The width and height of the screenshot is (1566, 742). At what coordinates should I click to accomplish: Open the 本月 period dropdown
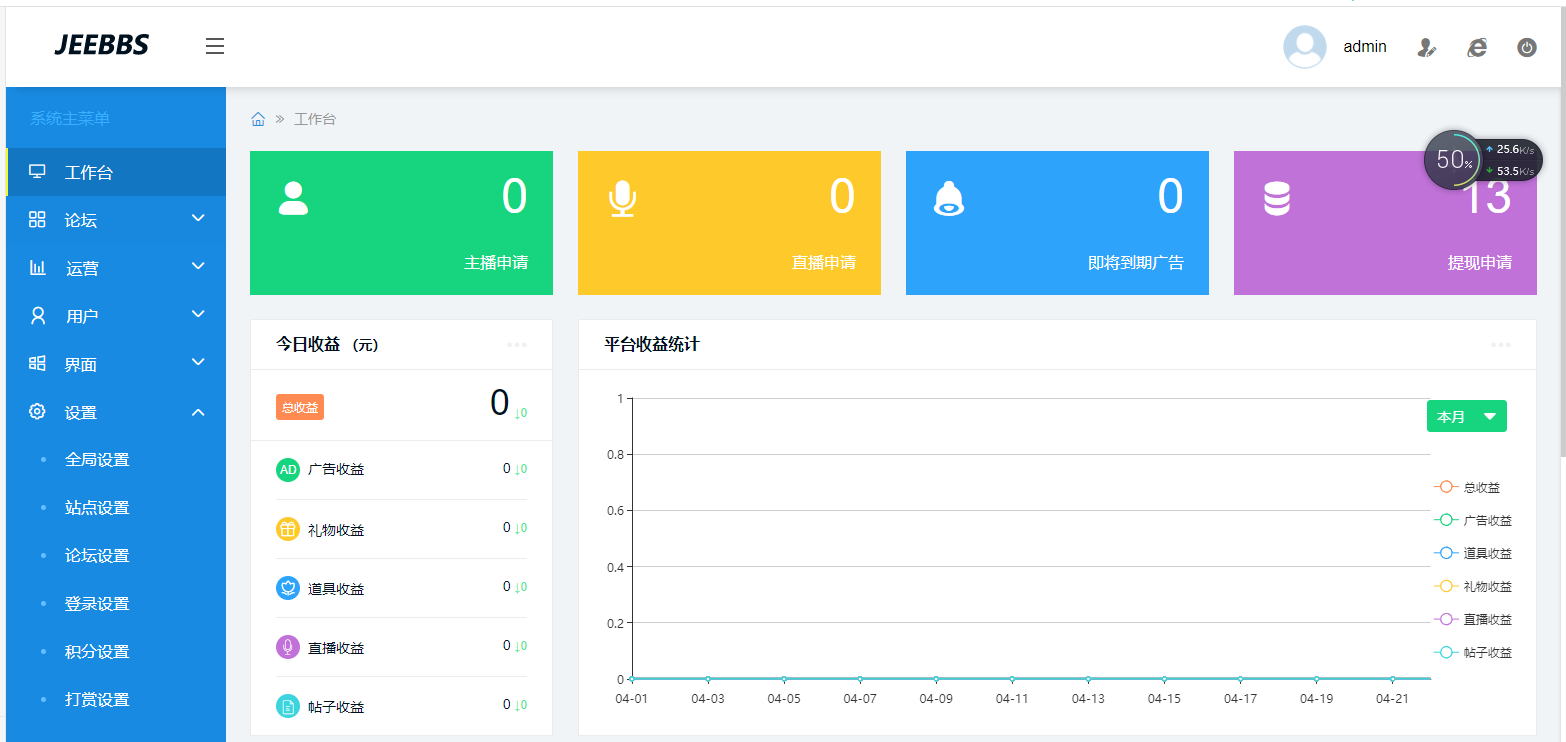(1466, 416)
